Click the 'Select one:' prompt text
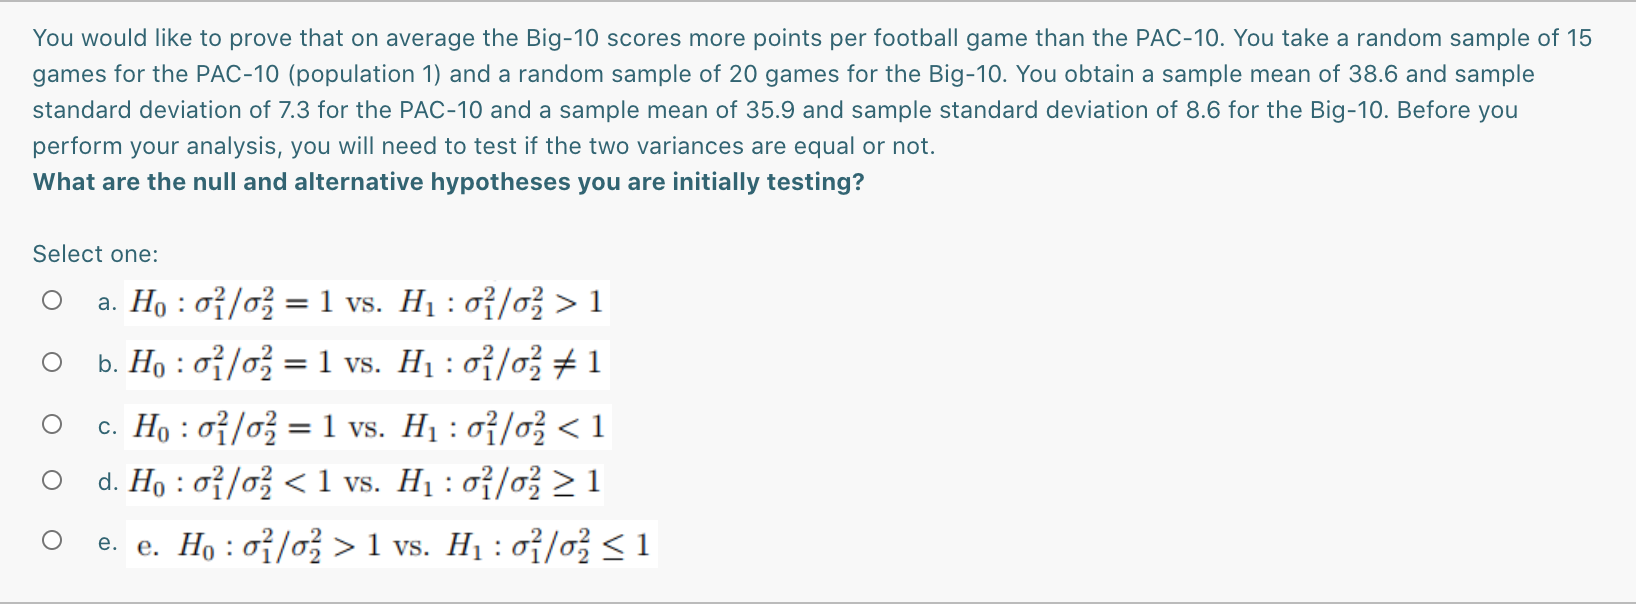This screenshot has width=1636, height=606. [95, 254]
